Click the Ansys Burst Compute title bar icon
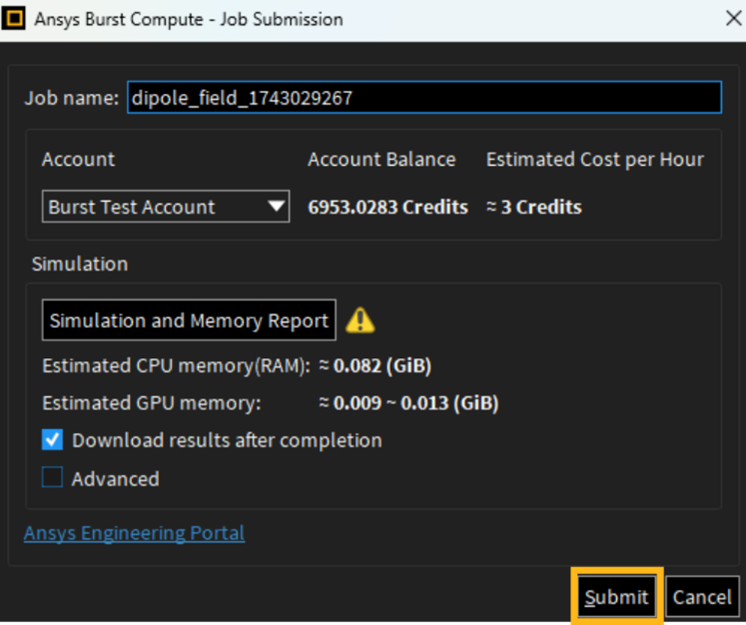The image size is (746, 625). [x=14, y=19]
